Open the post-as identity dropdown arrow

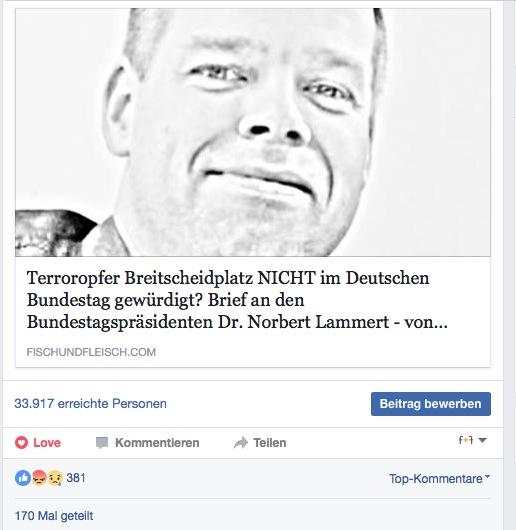tap(483, 440)
